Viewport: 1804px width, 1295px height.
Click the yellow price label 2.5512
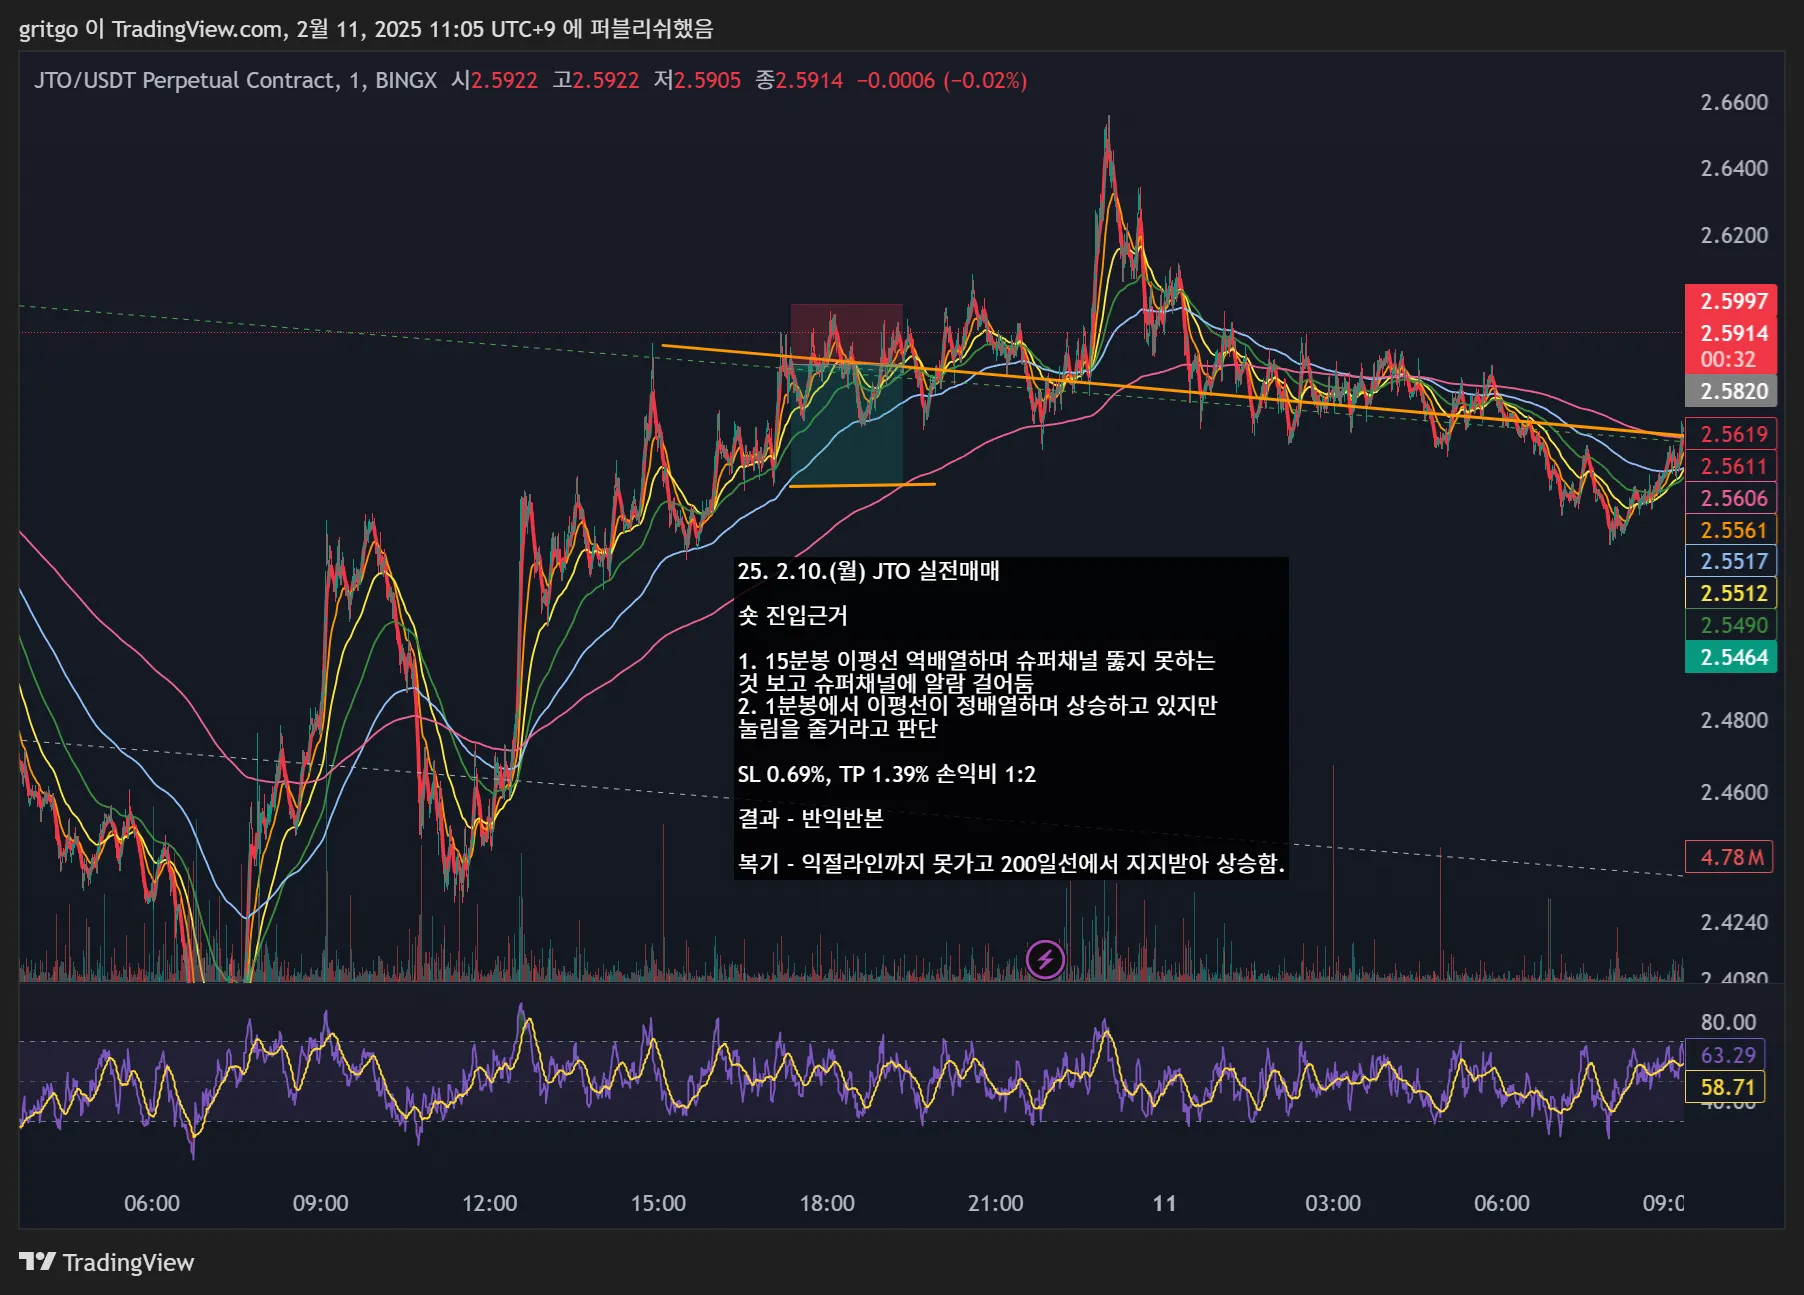point(1732,593)
